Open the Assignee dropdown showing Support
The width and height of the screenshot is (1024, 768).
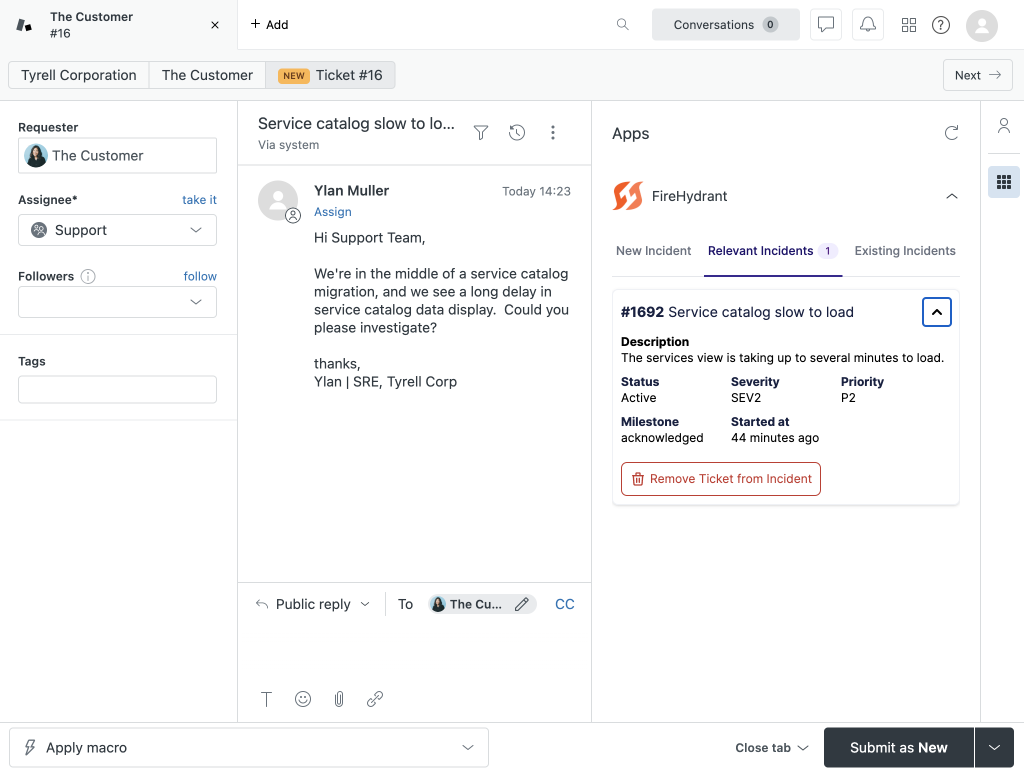[117, 230]
